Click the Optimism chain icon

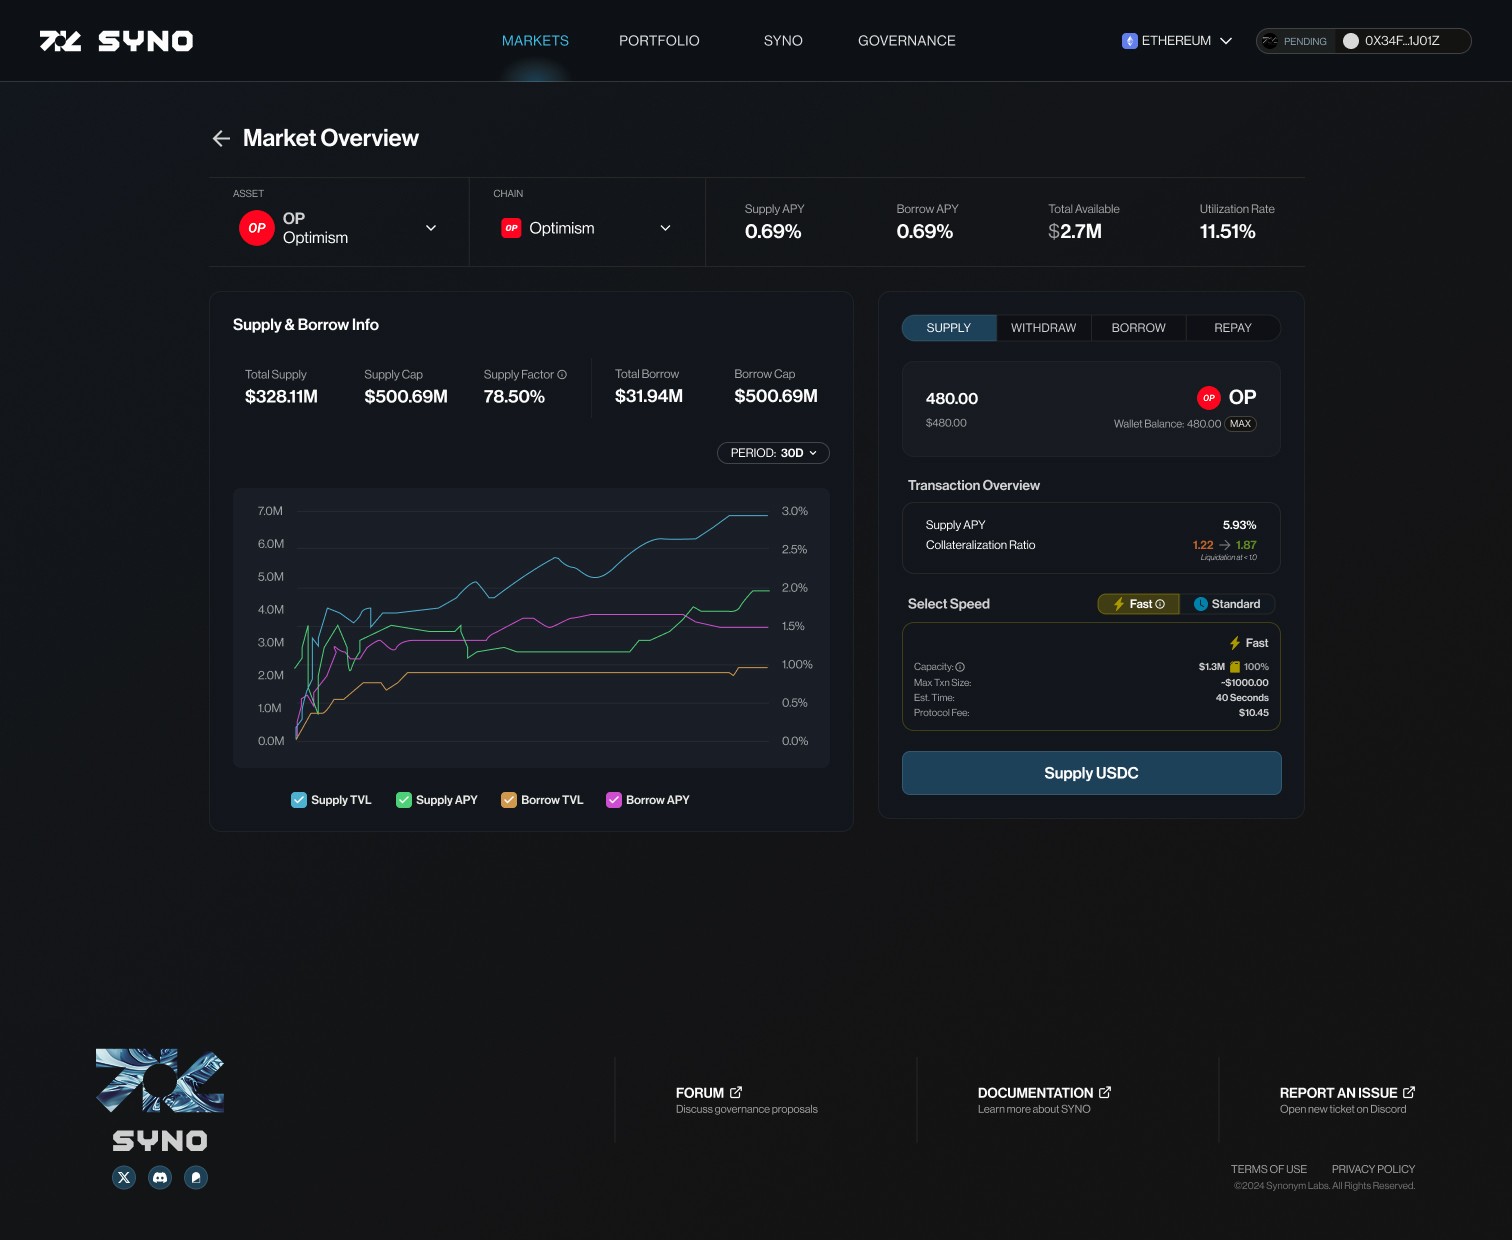point(511,228)
